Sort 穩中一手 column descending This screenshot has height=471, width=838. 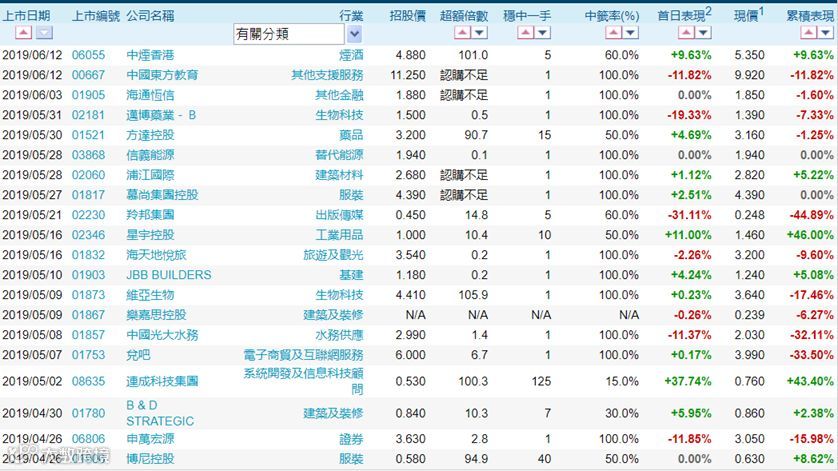click(542, 33)
